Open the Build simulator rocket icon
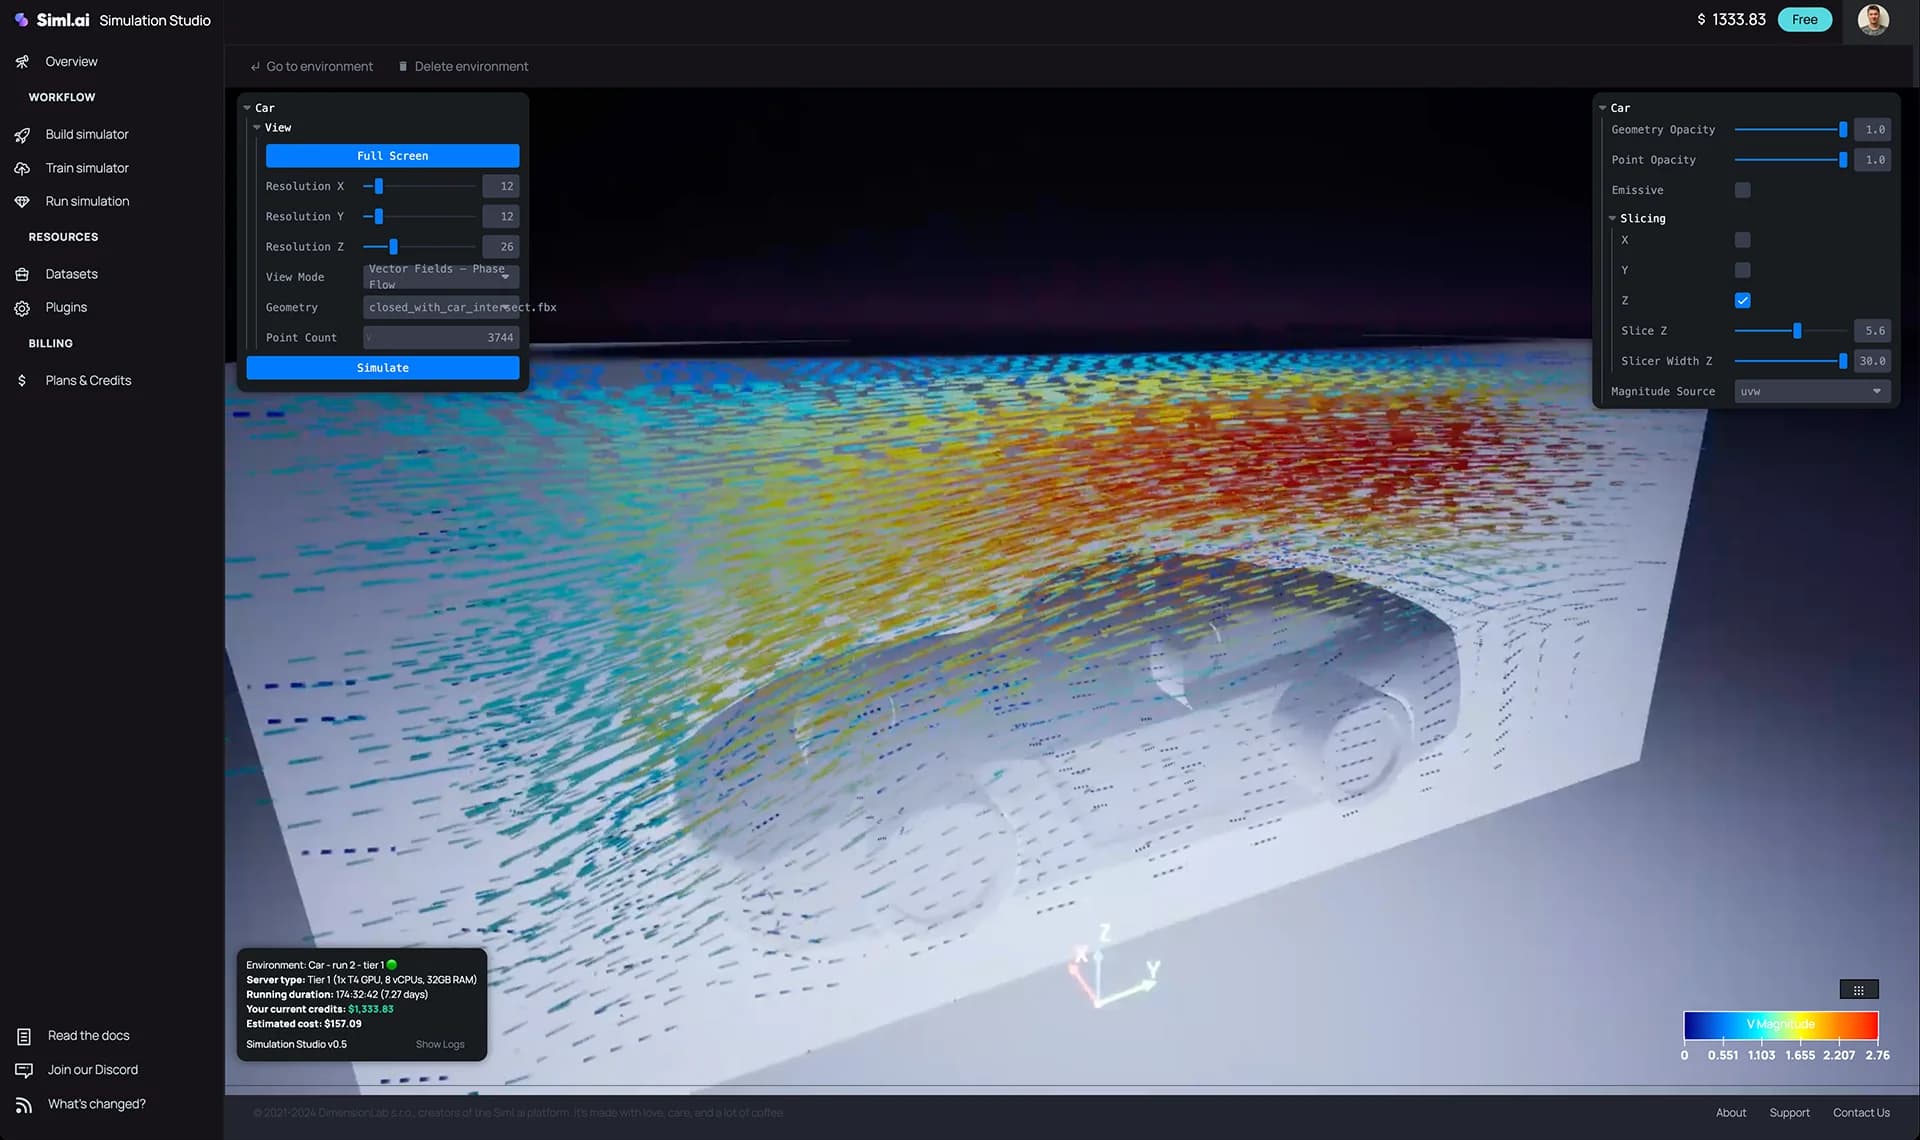The height and width of the screenshot is (1140, 1920). point(22,134)
